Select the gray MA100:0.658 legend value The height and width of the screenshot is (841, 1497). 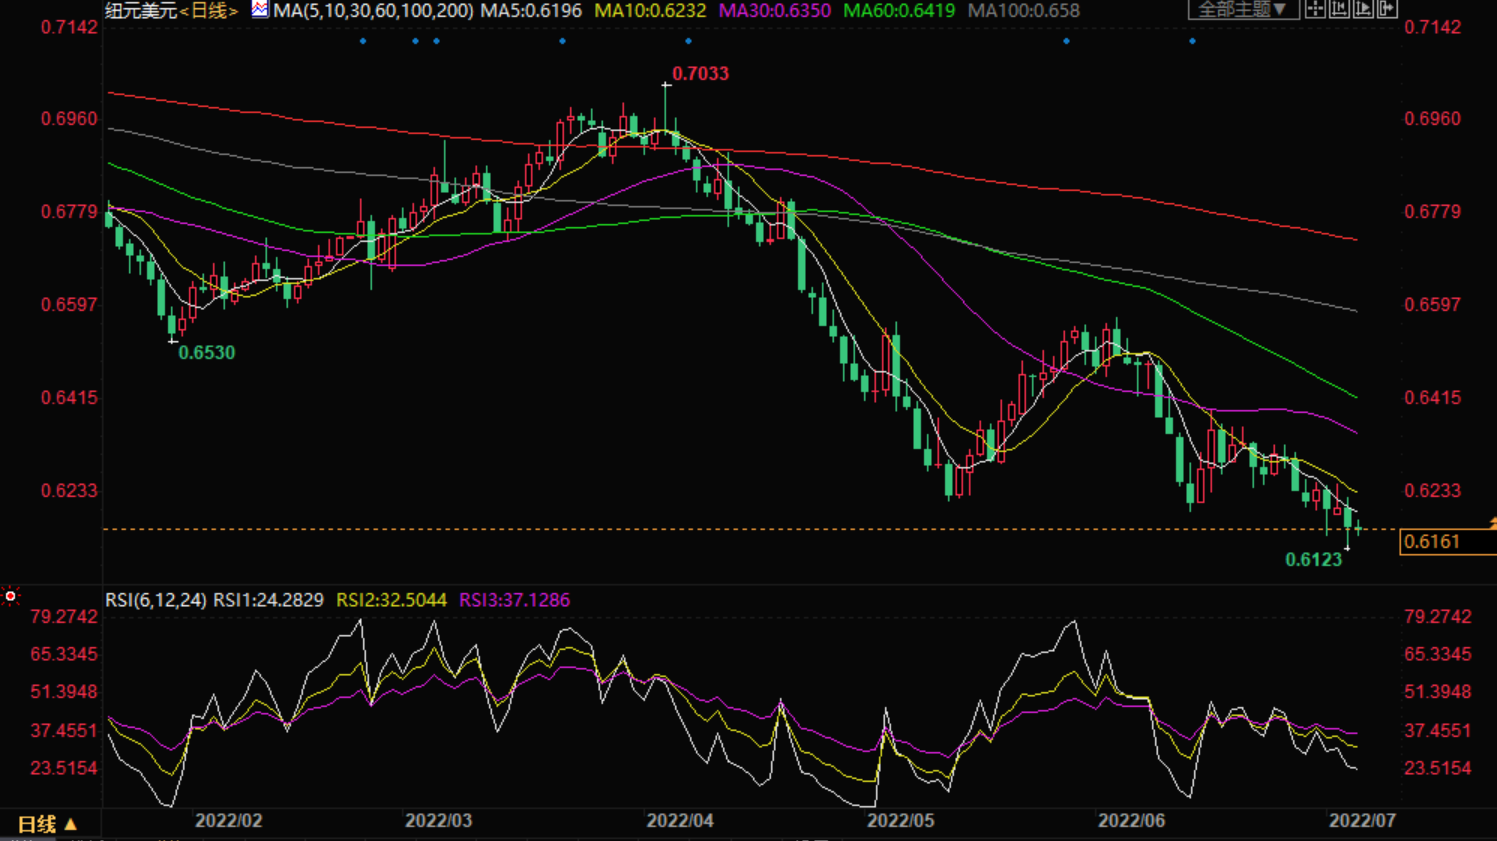[x=1024, y=11]
